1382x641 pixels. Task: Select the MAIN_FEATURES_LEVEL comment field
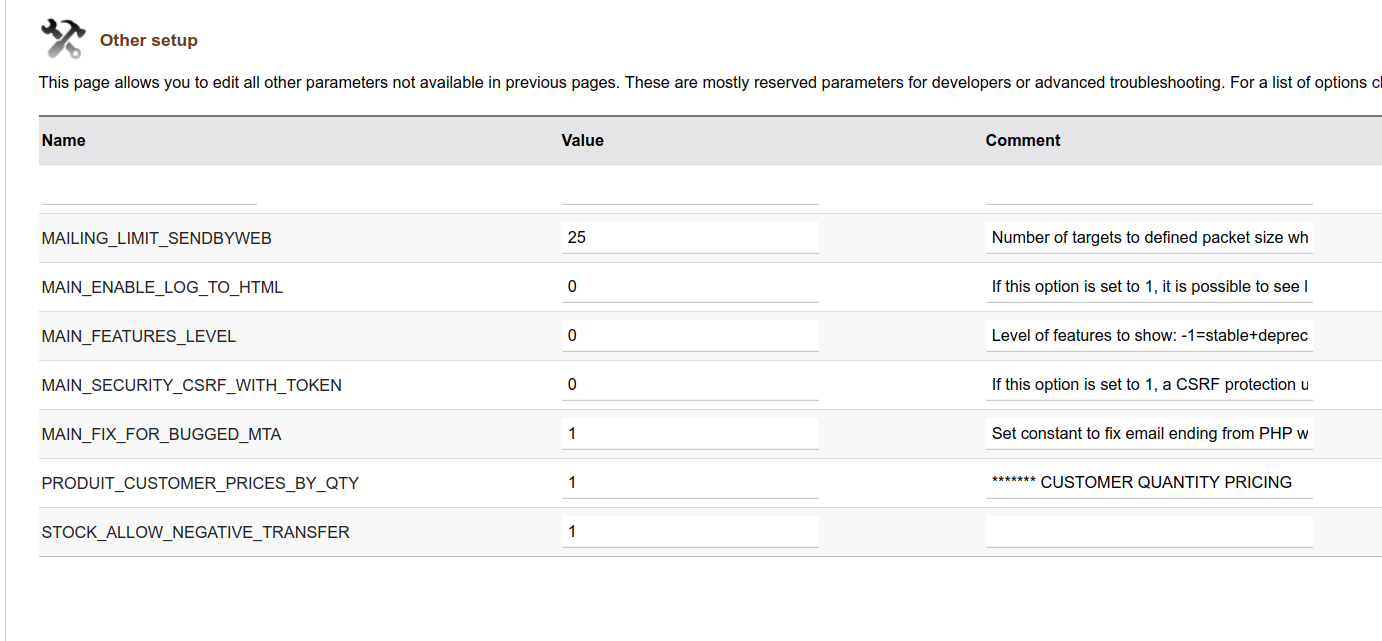coord(1149,336)
